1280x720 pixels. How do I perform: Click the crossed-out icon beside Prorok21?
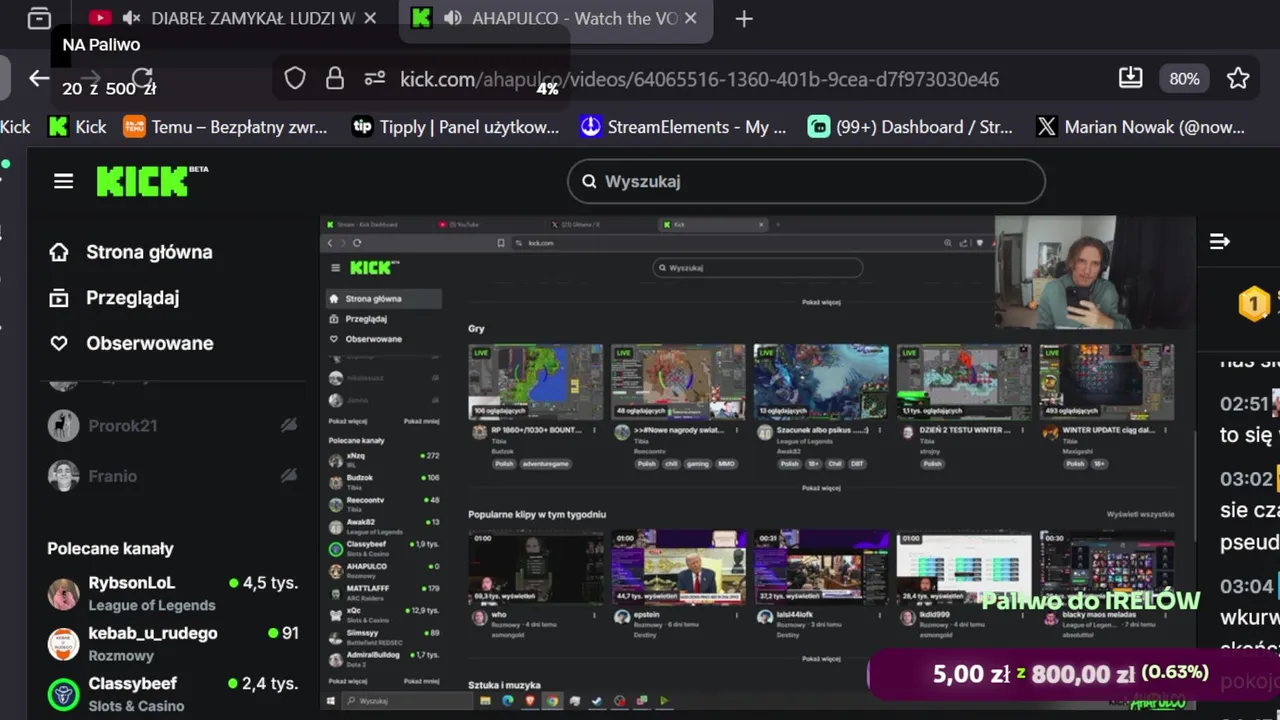289,426
